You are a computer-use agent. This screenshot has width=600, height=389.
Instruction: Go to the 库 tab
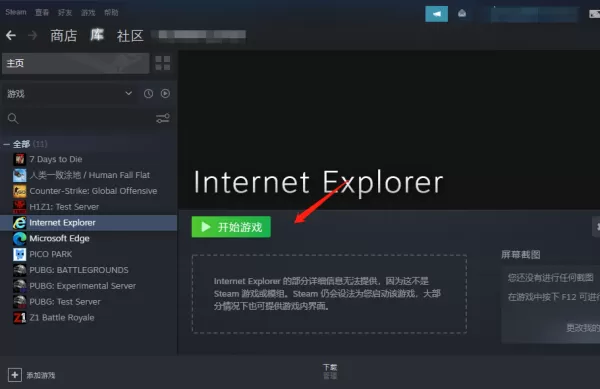coord(97,35)
